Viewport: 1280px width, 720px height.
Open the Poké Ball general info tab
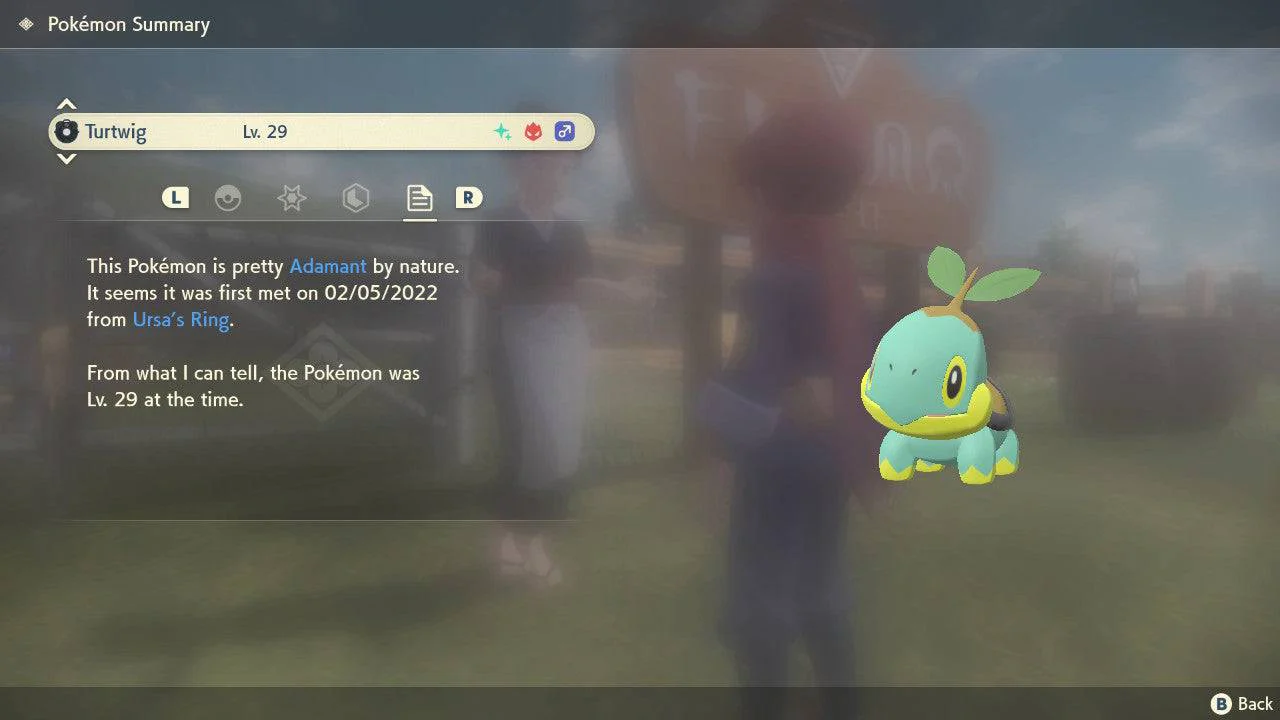click(228, 198)
